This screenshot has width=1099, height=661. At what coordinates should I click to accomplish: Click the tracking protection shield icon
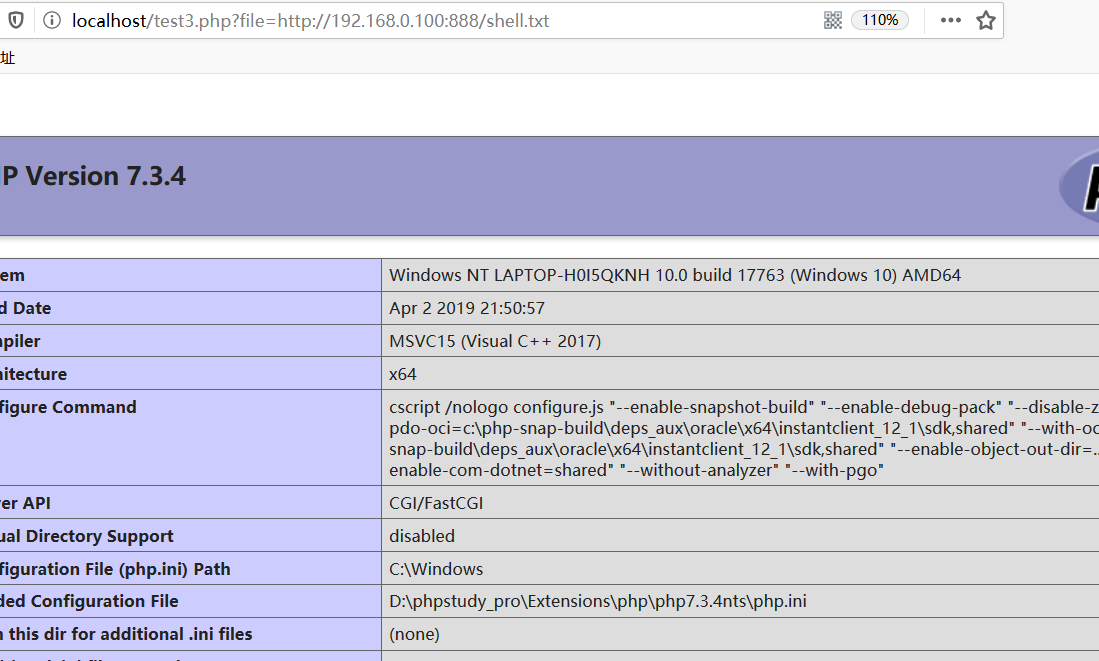pyautogui.click(x=15, y=20)
